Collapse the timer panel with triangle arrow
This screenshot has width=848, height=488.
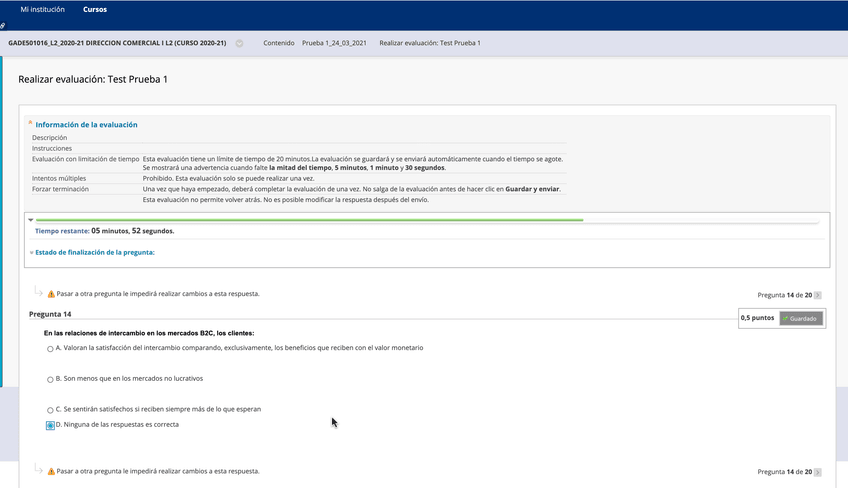click(30, 219)
